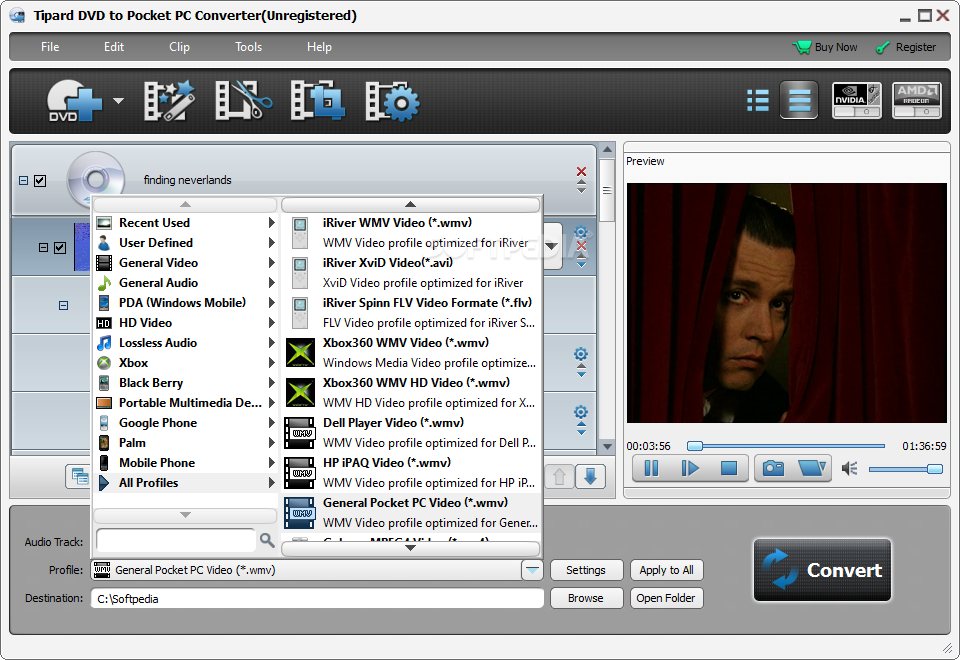The width and height of the screenshot is (960, 660).
Task: Open Palm profile category
Action: pyautogui.click(x=186, y=443)
